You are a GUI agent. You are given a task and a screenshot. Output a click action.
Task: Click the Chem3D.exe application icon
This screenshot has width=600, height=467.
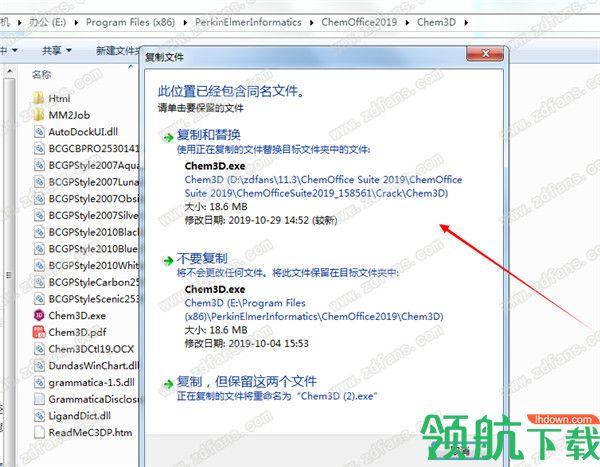pos(39,315)
